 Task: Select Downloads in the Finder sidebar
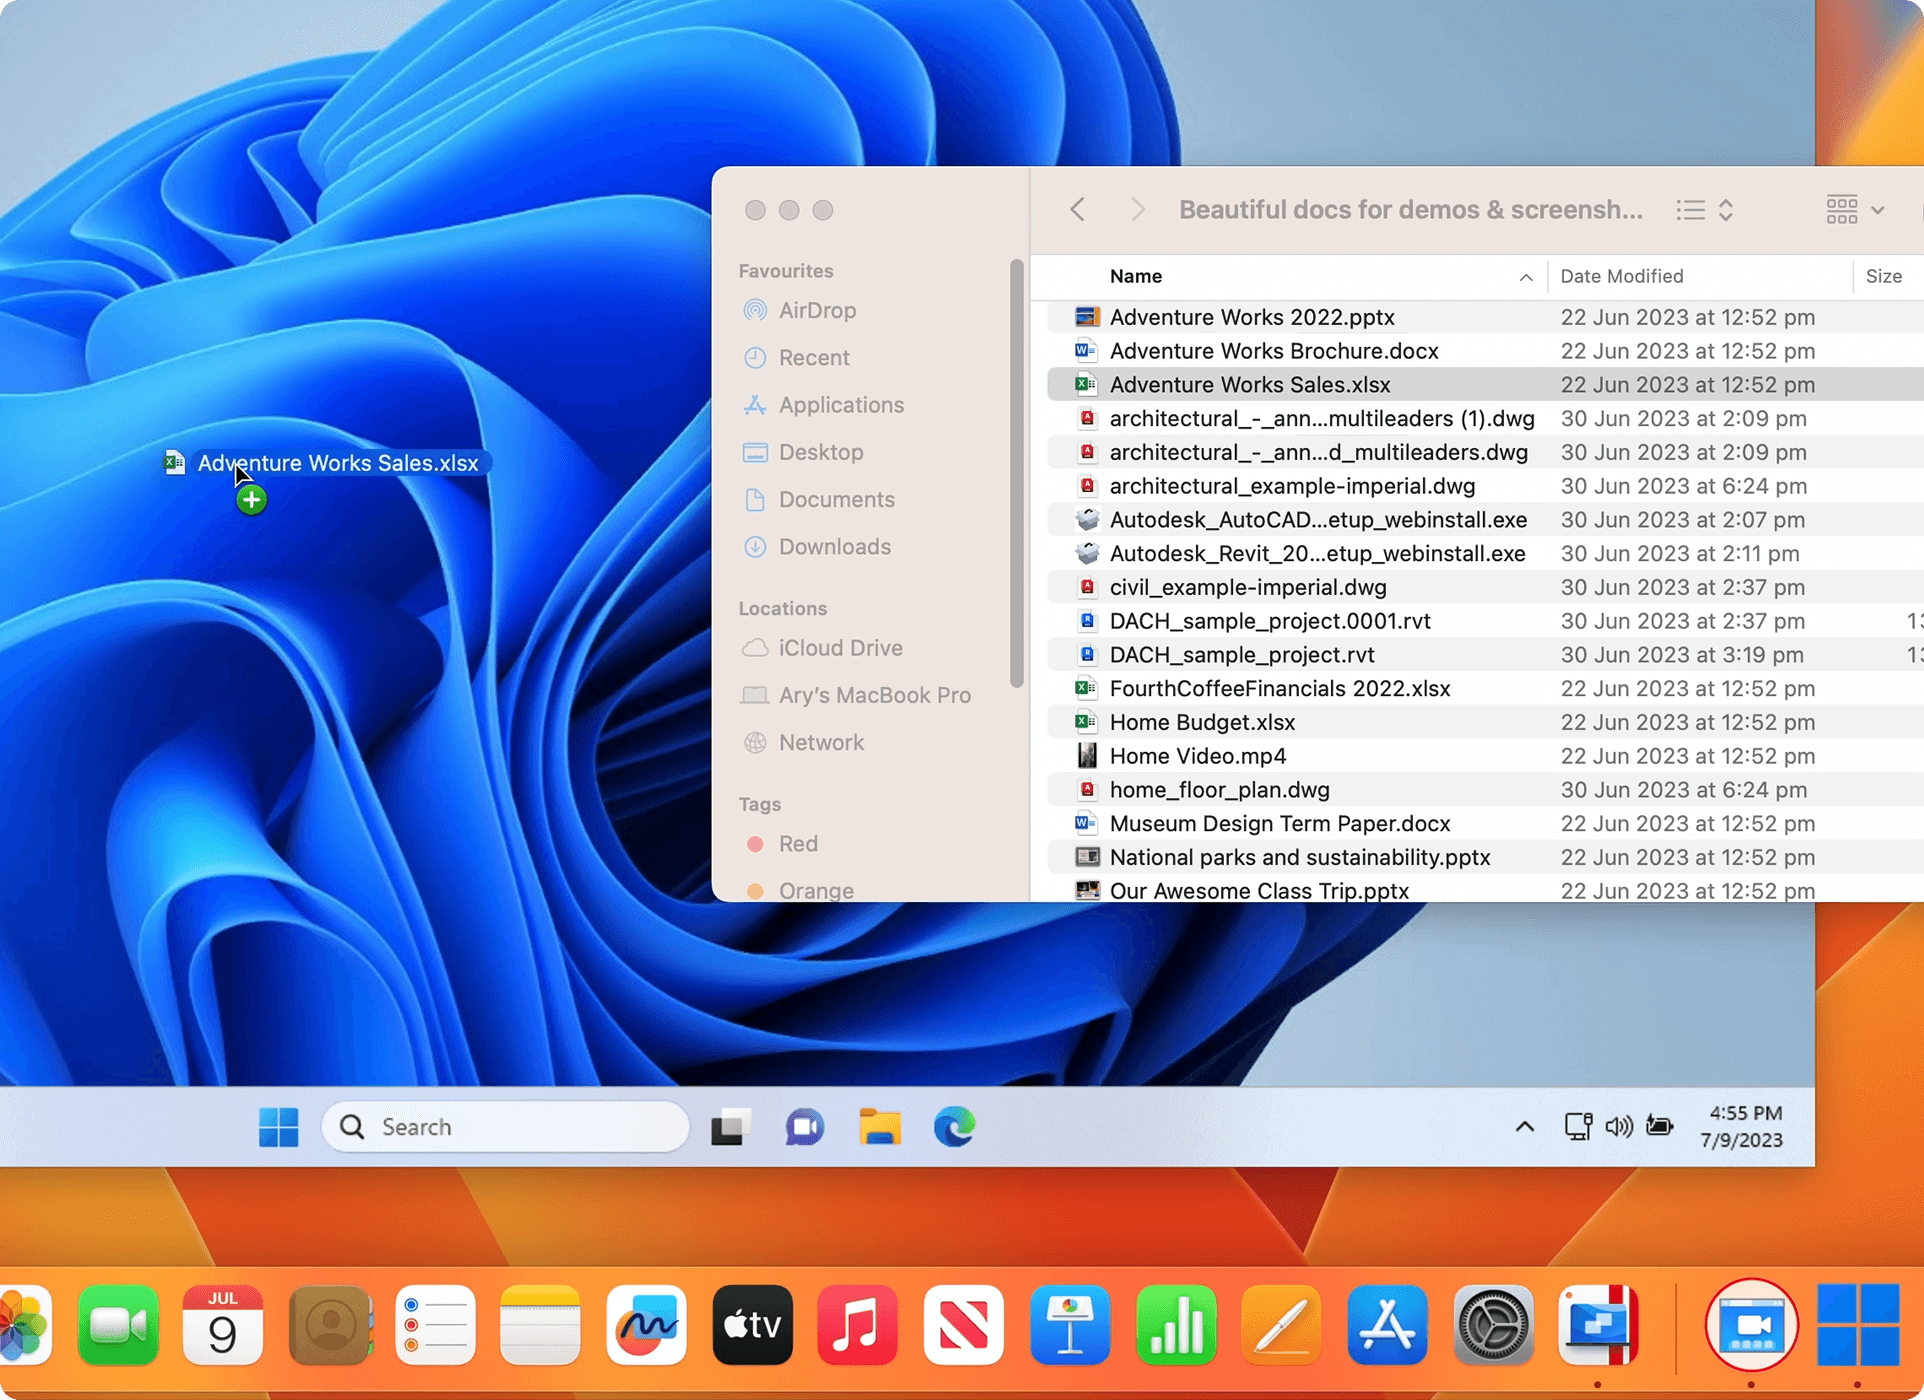point(834,546)
